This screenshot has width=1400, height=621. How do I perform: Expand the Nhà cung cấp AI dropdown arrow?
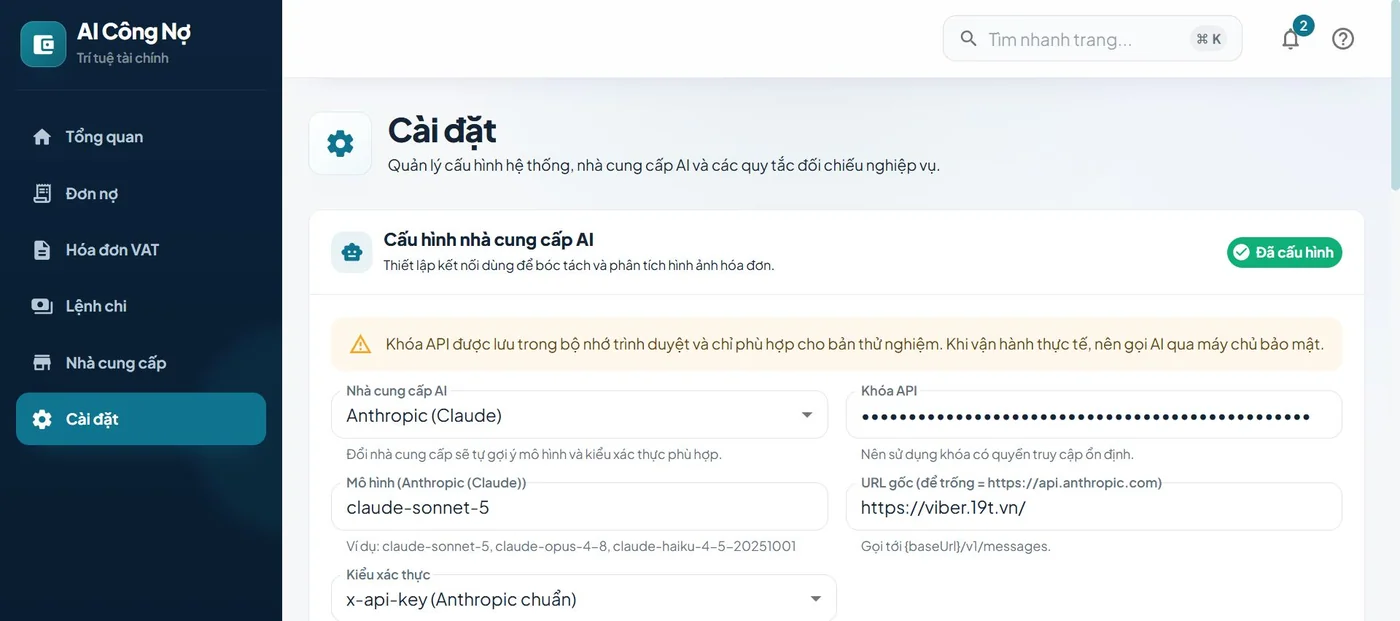(807, 415)
